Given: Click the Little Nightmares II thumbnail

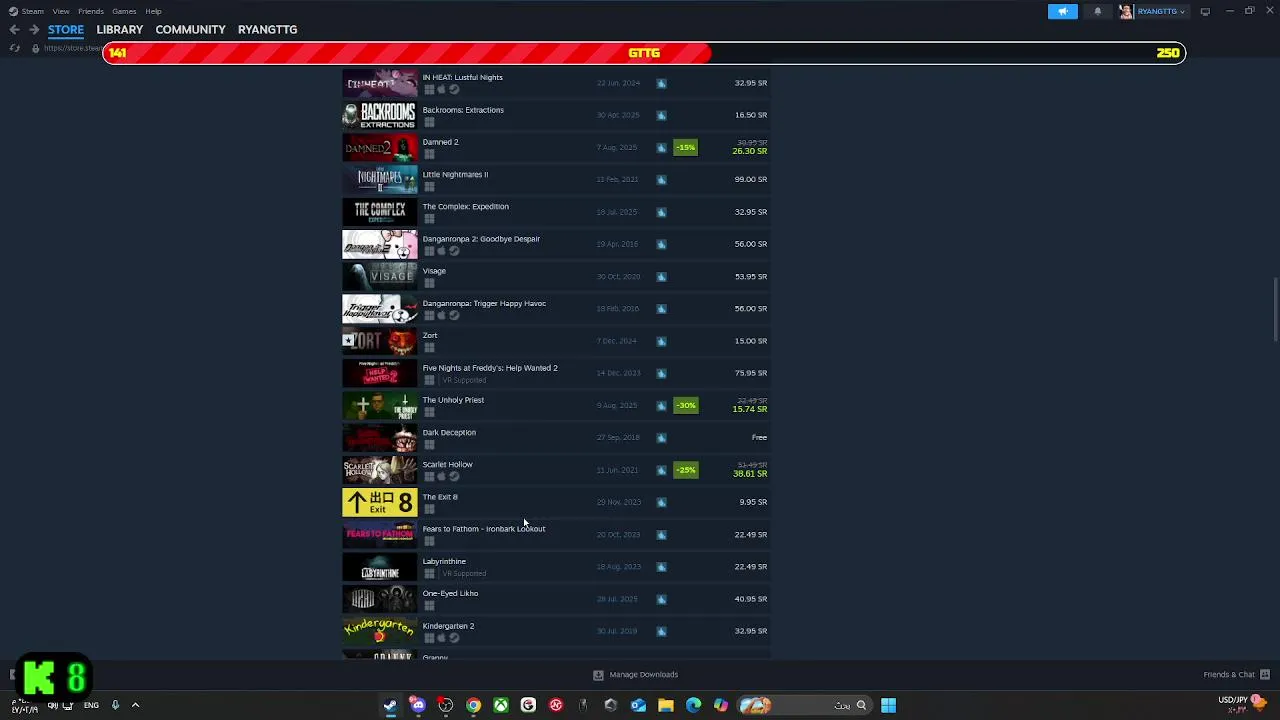Looking at the screenshot, I should coord(379,180).
